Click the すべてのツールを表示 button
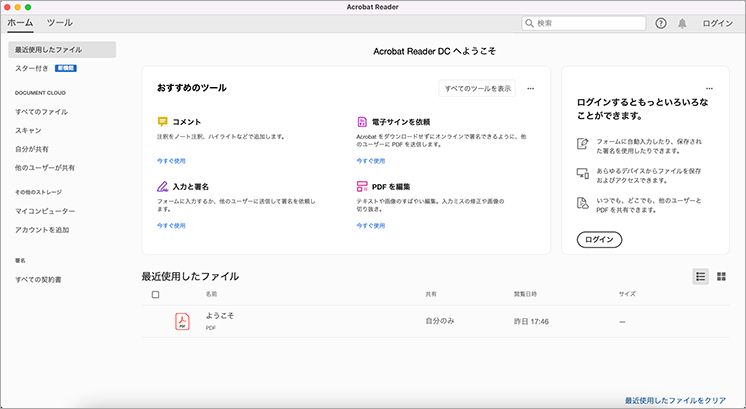This screenshot has width=746, height=409. (477, 88)
